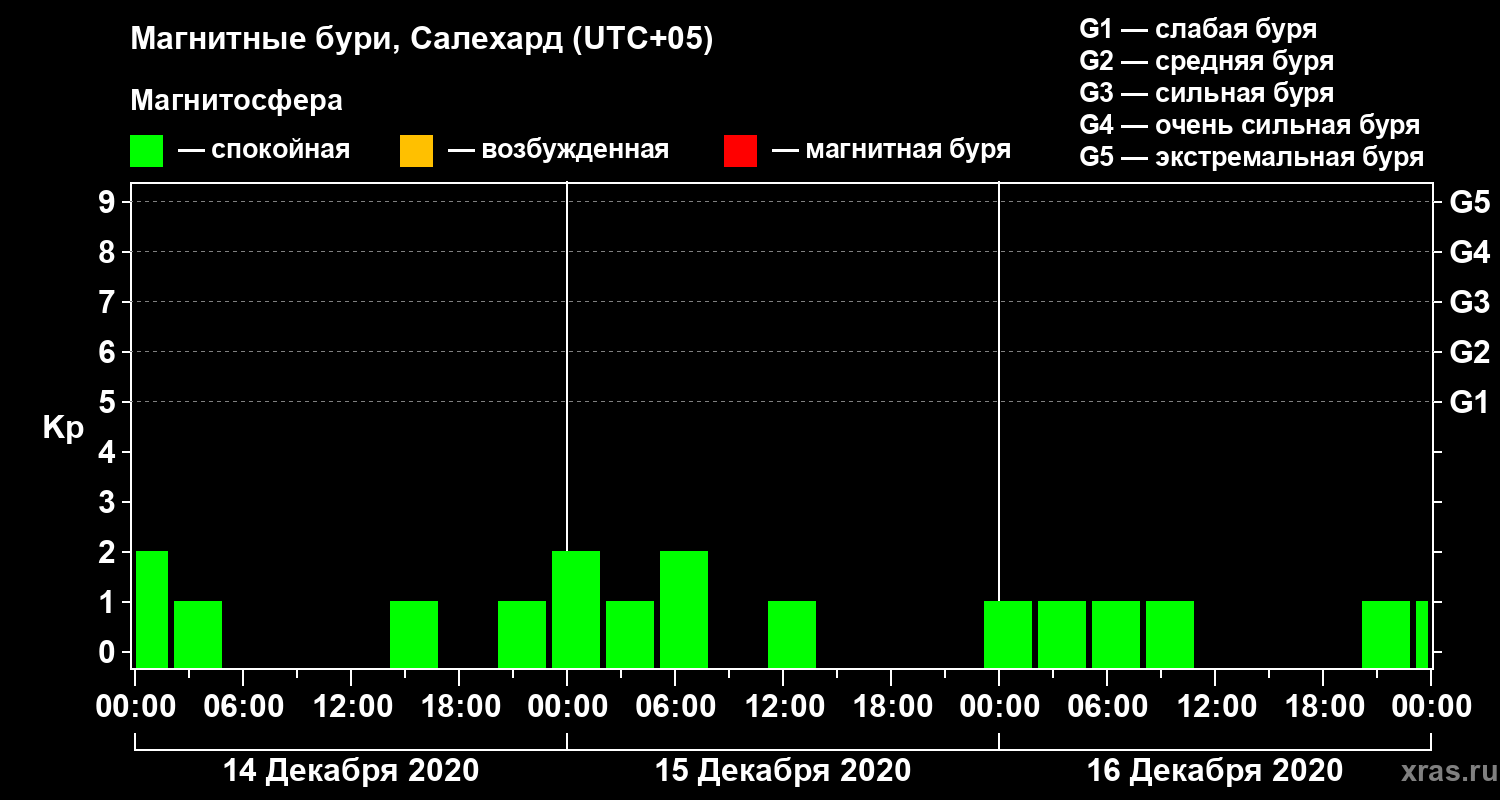
Task: Select the '— спокойная' legend label
Action: coord(264,151)
